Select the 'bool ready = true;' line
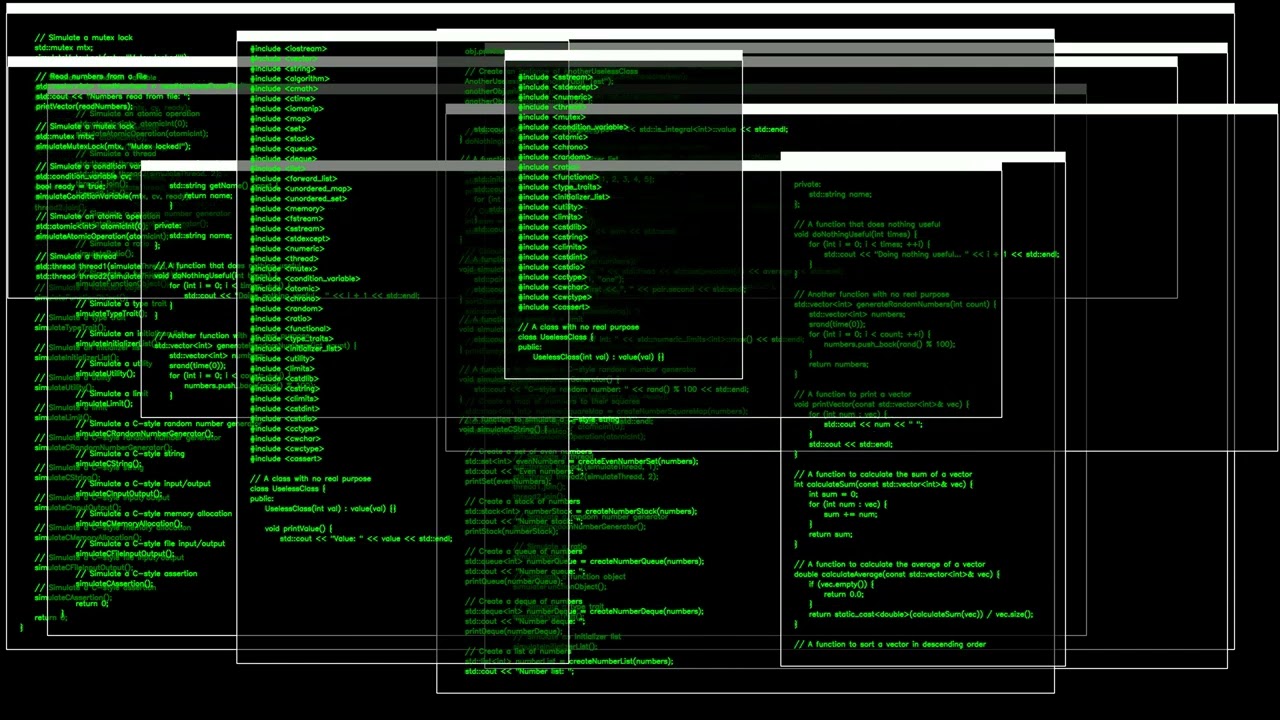 point(70,186)
